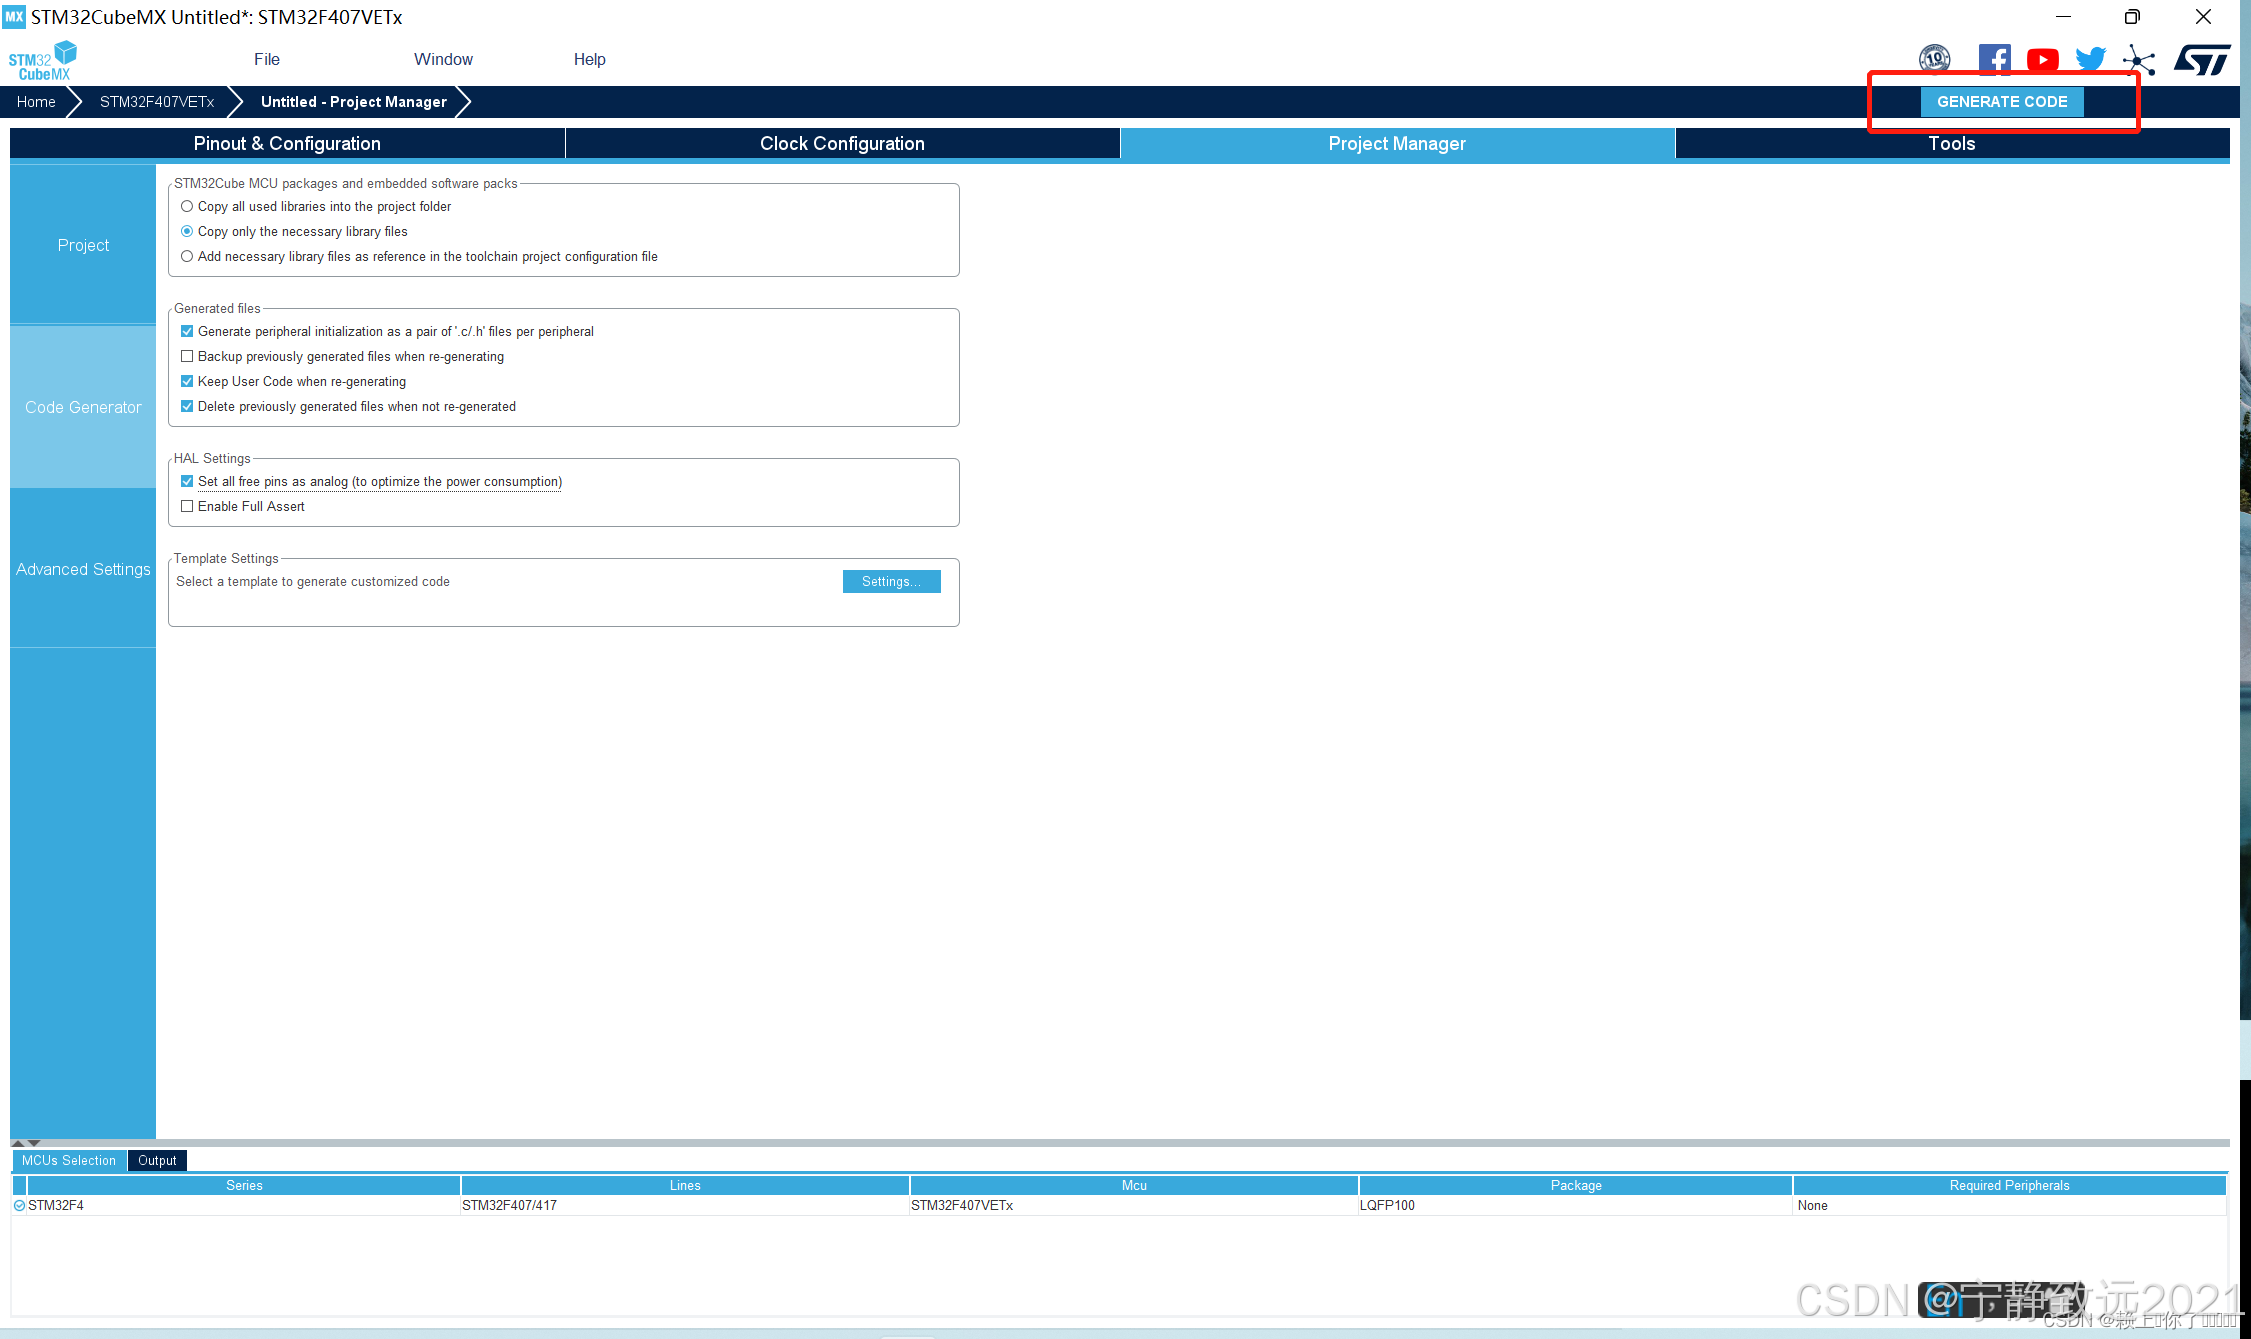2251x1339 pixels.
Task: Select the STM32F407/417 lines cell
Action: [685, 1206]
